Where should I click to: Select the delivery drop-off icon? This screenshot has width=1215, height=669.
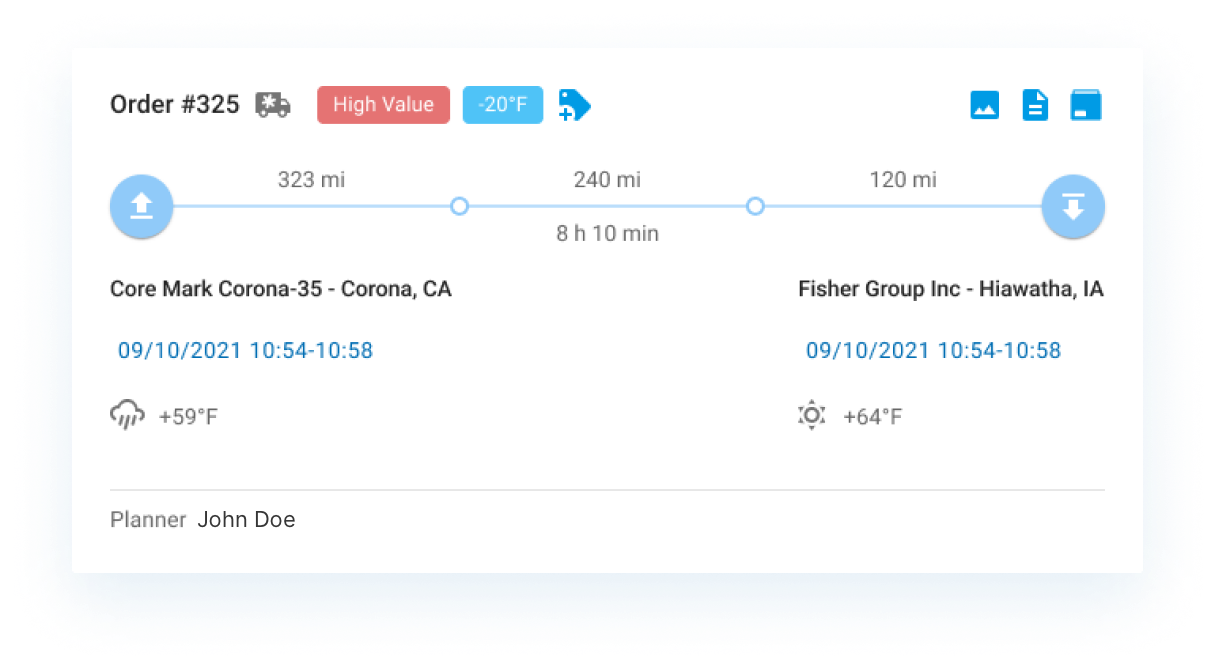point(1073,206)
